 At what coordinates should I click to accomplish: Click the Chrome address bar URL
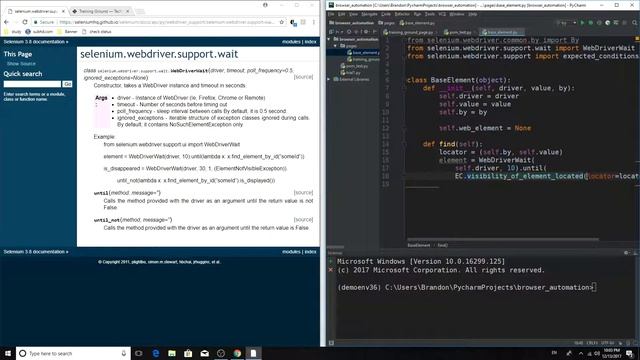point(167,22)
